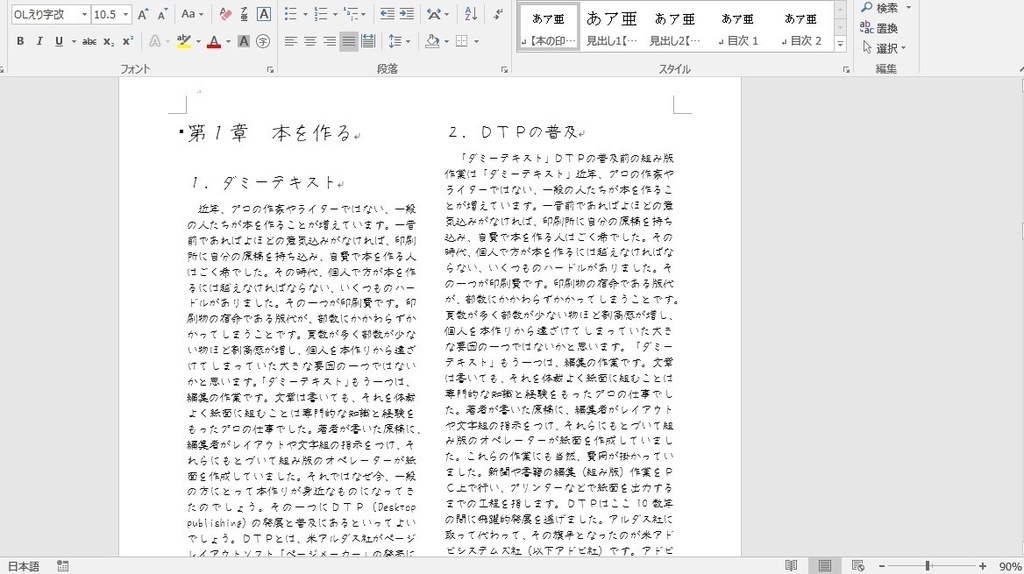Open borders dropdown arrow
Screen dimensions: 1024x574
(x=476, y=41)
